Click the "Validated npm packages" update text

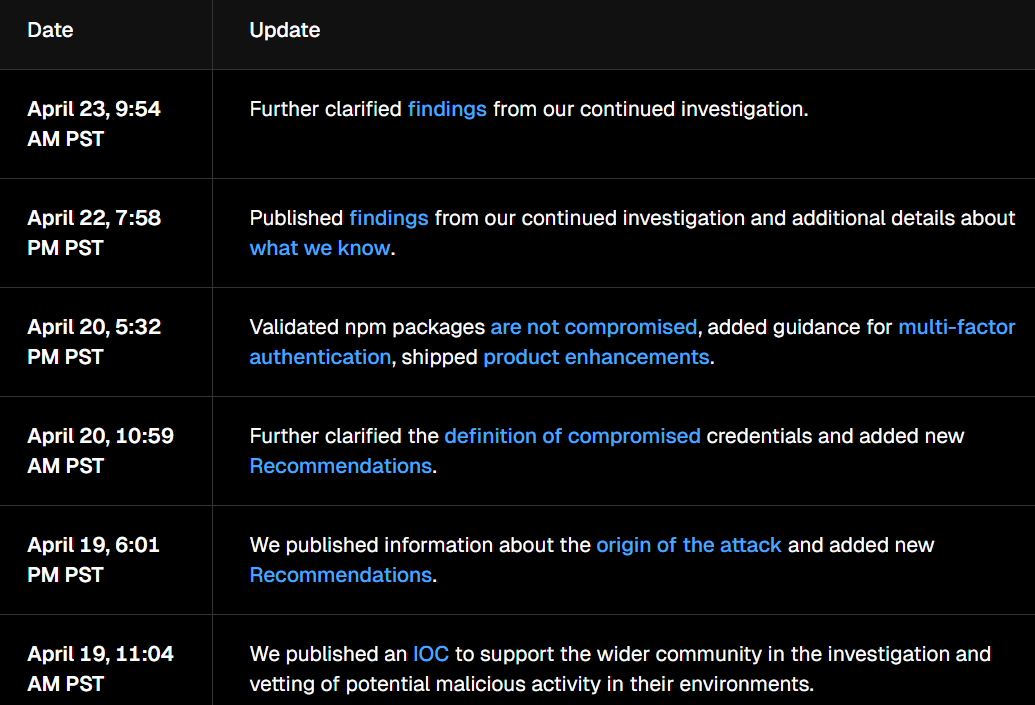pyautogui.click(x=366, y=327)
